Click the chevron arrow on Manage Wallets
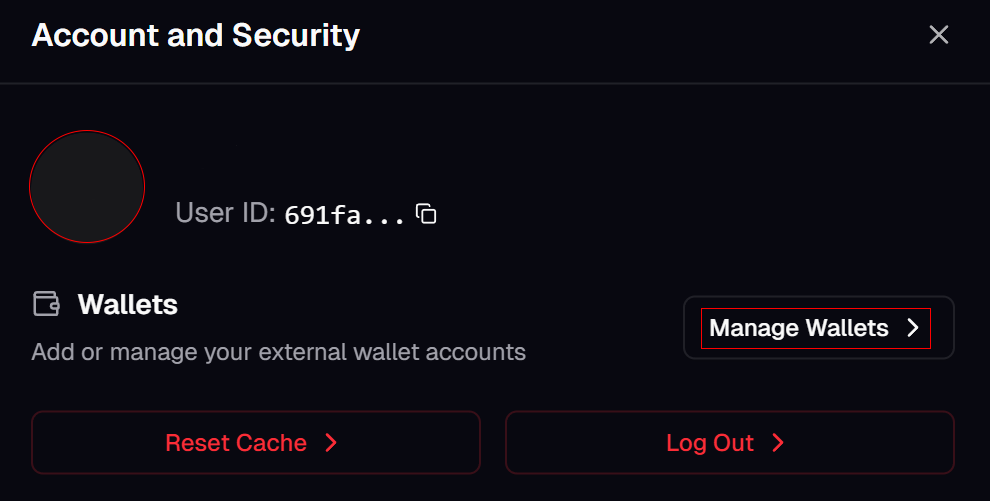Image resolution: width=990 pixels, height=501 pixels. (x=912, y=328)
